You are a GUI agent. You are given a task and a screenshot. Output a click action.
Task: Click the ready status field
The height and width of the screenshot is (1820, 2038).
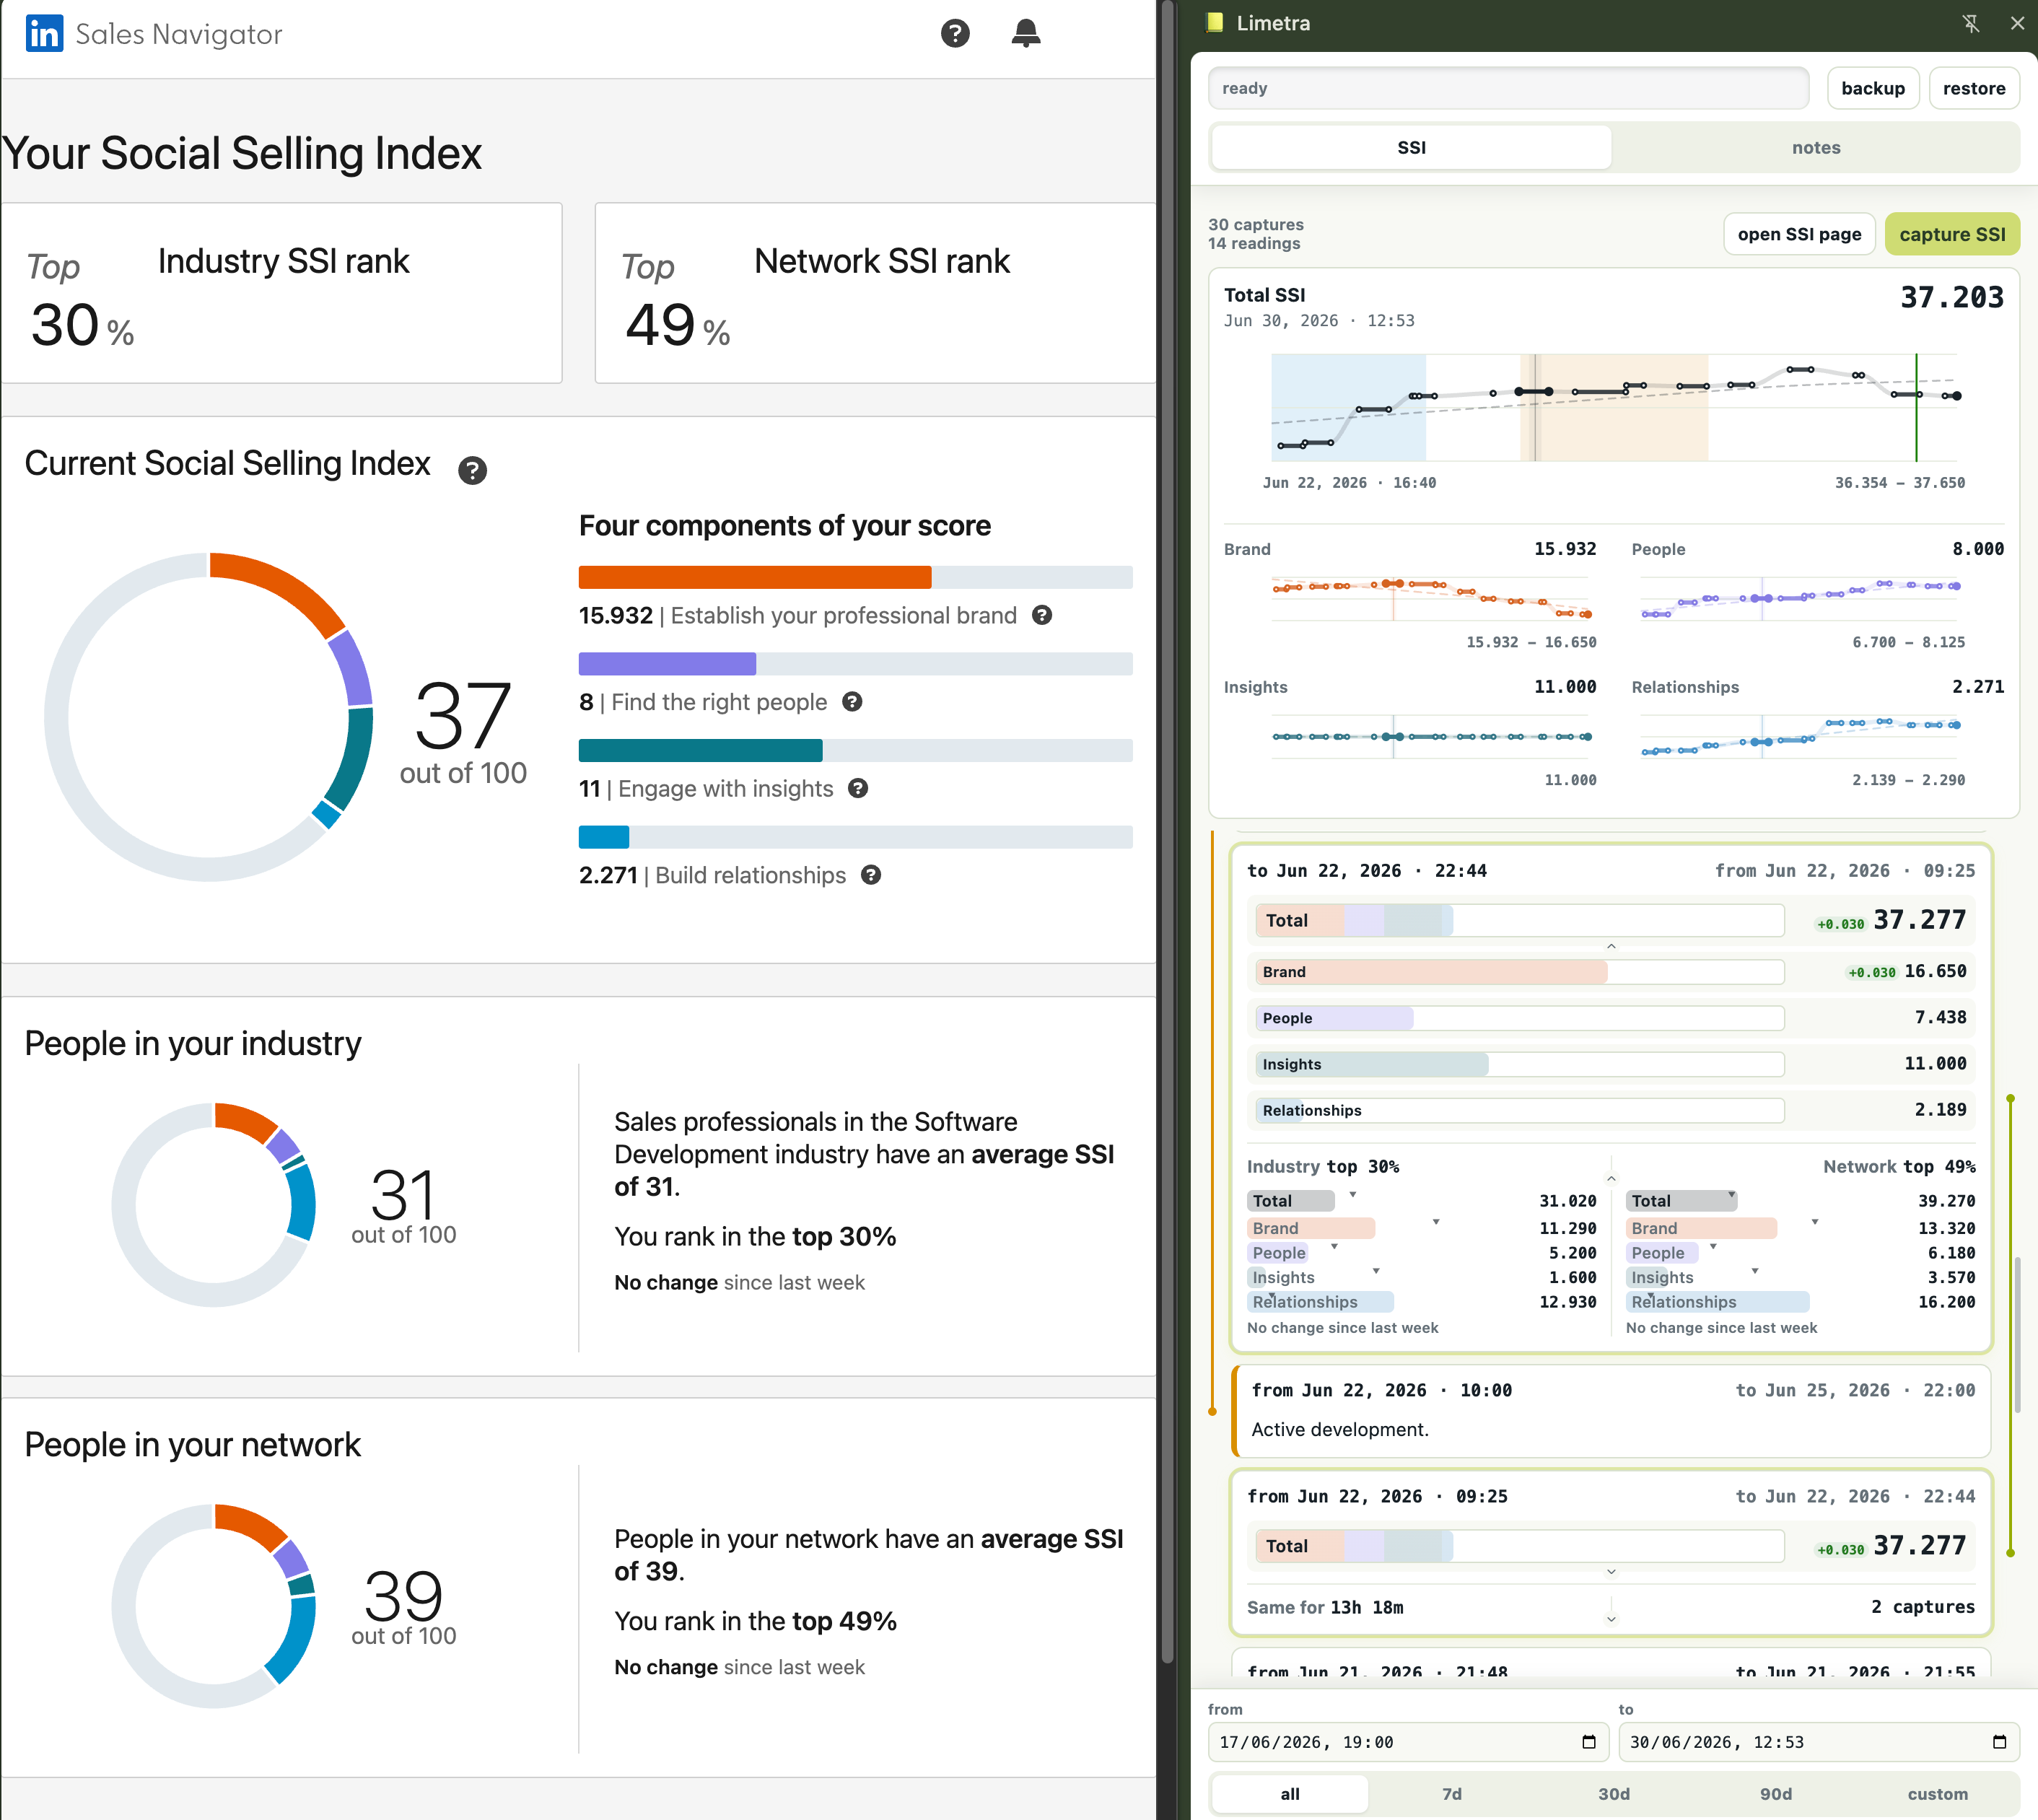coord(1508,88)
